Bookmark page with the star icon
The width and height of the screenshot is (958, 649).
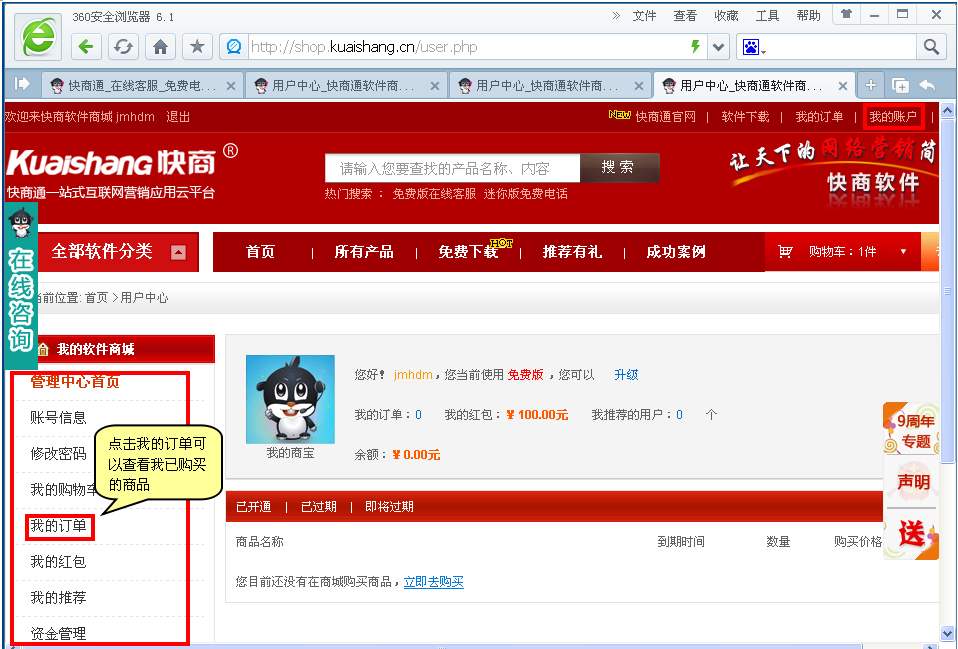coord(197,47)
